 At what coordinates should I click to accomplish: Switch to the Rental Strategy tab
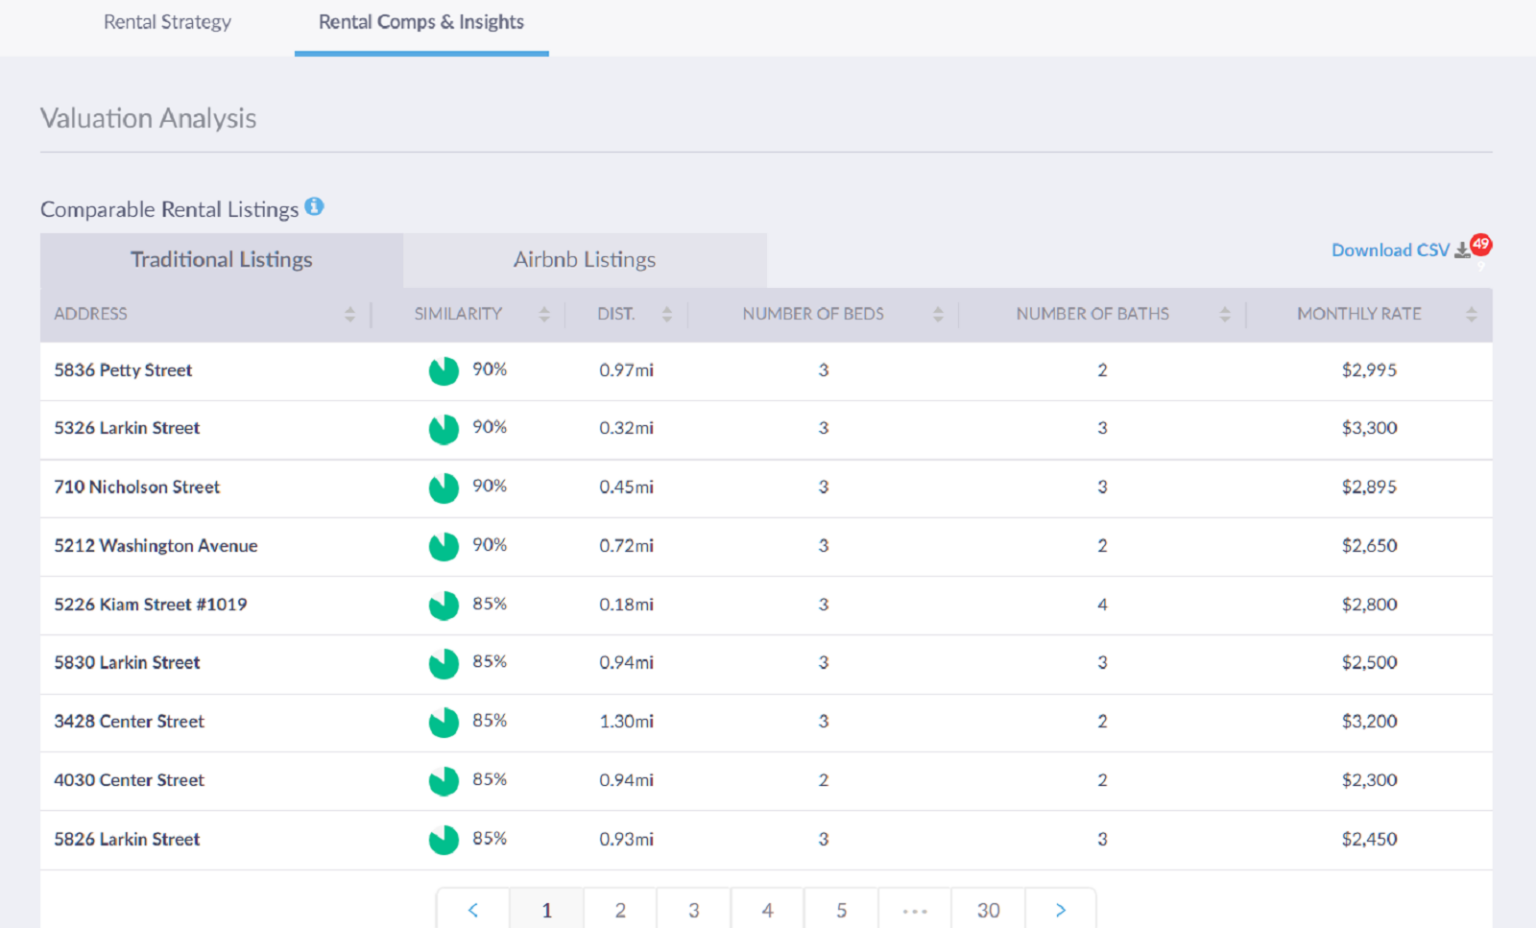167,22
